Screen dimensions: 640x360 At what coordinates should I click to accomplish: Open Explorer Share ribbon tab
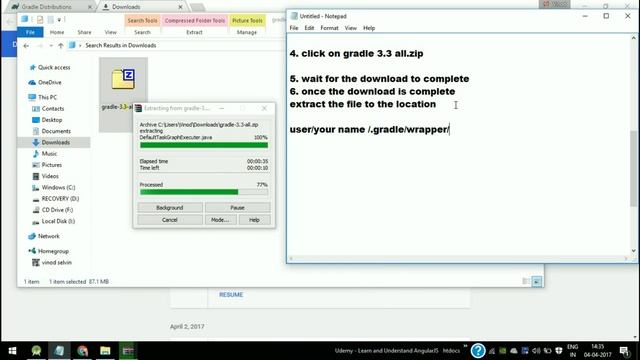coord(84,32)
